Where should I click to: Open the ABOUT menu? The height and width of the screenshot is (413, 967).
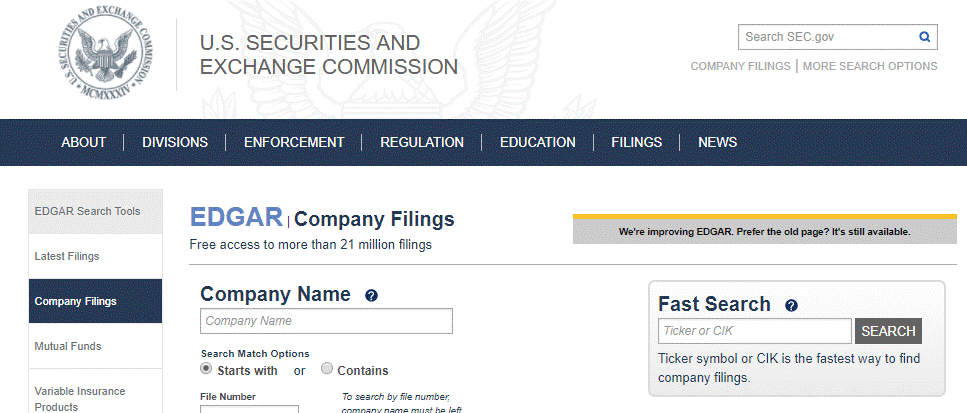coord(84,142)
